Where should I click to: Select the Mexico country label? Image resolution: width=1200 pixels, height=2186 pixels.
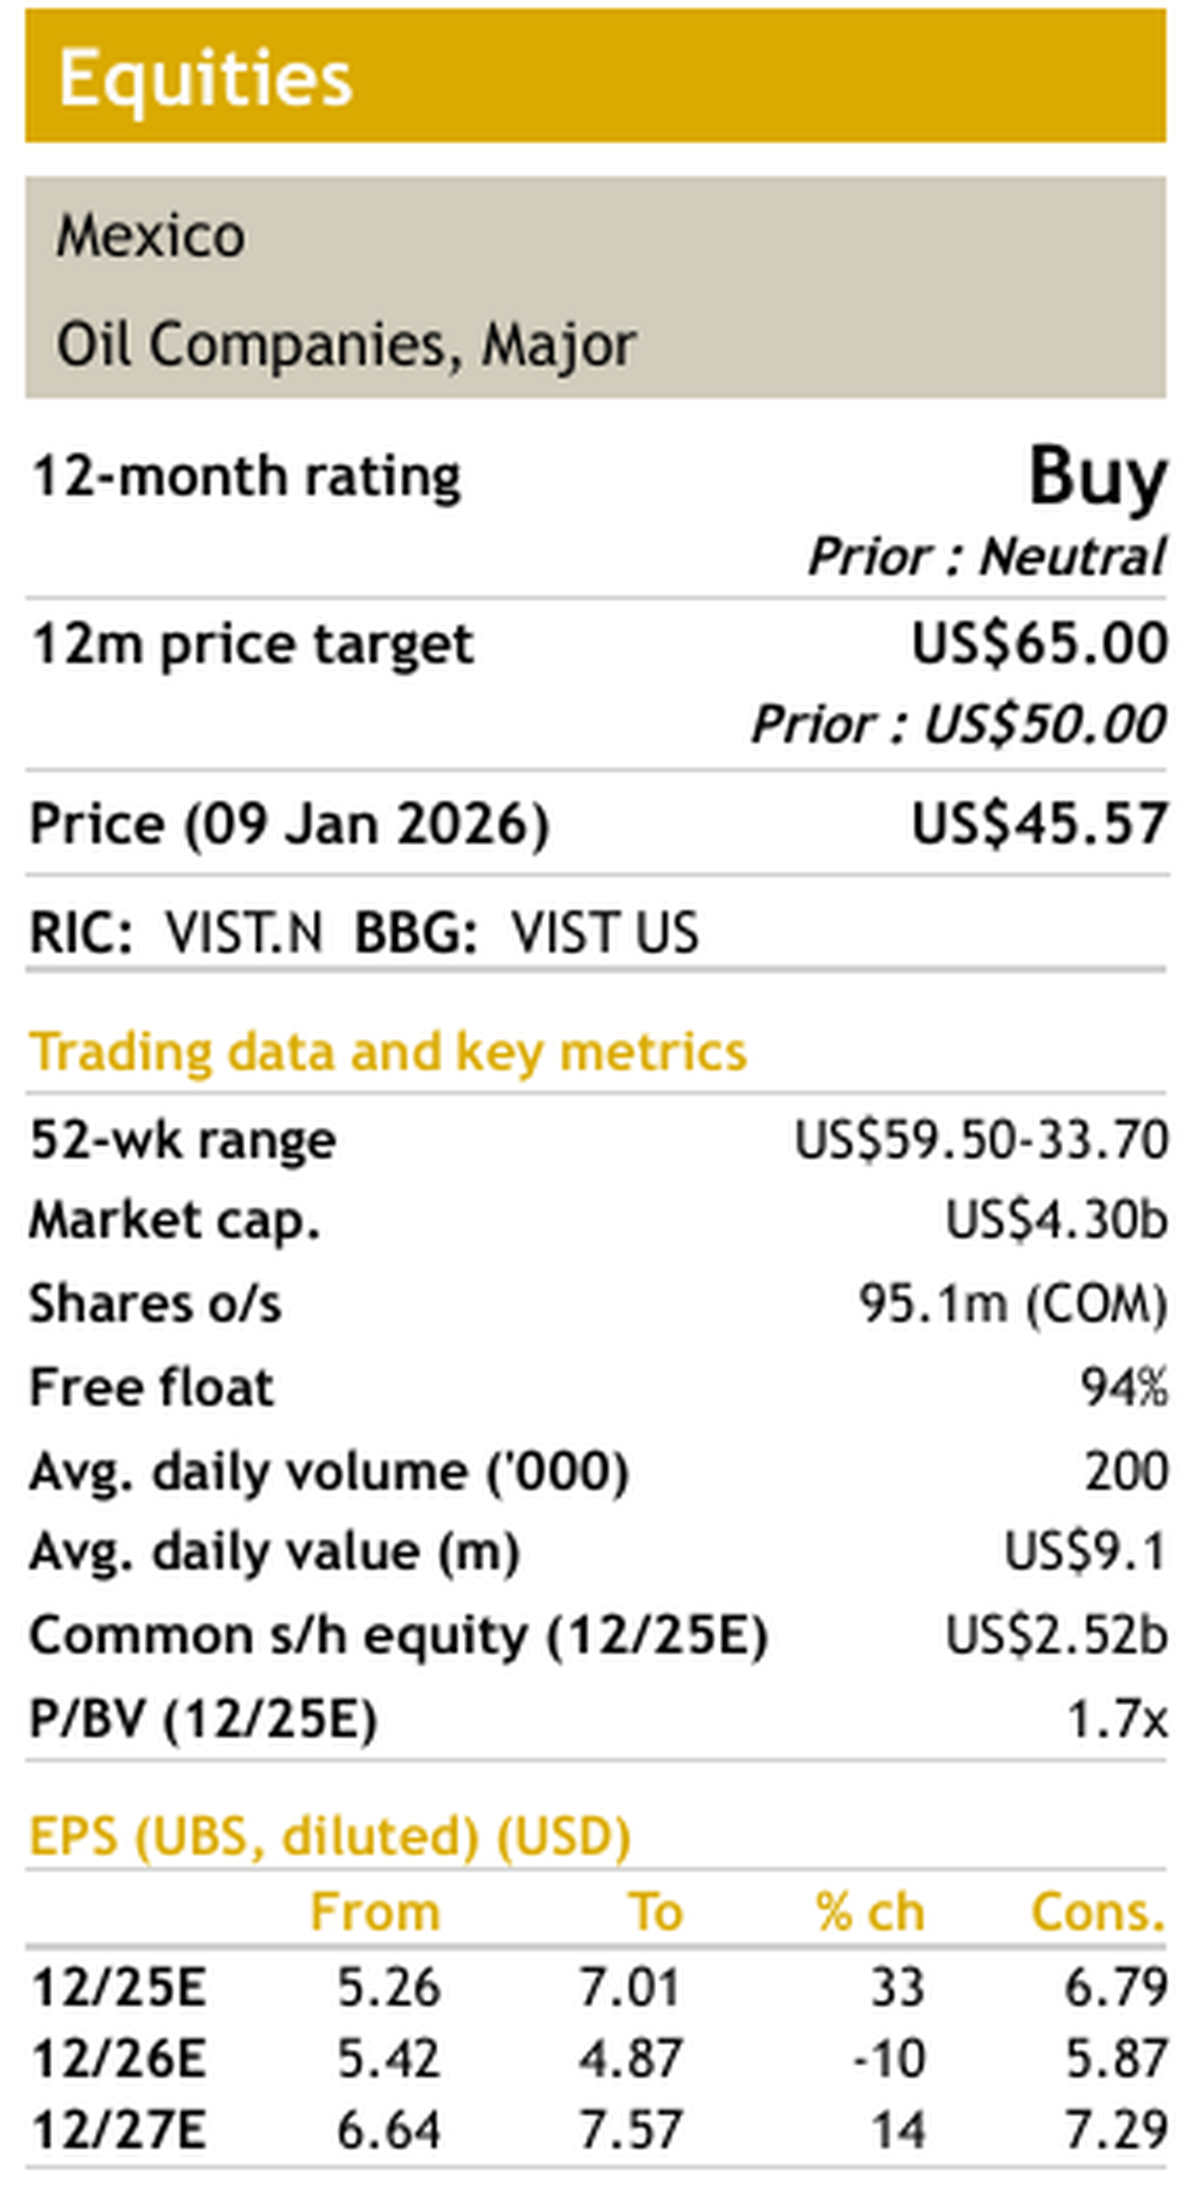(151, 237)
